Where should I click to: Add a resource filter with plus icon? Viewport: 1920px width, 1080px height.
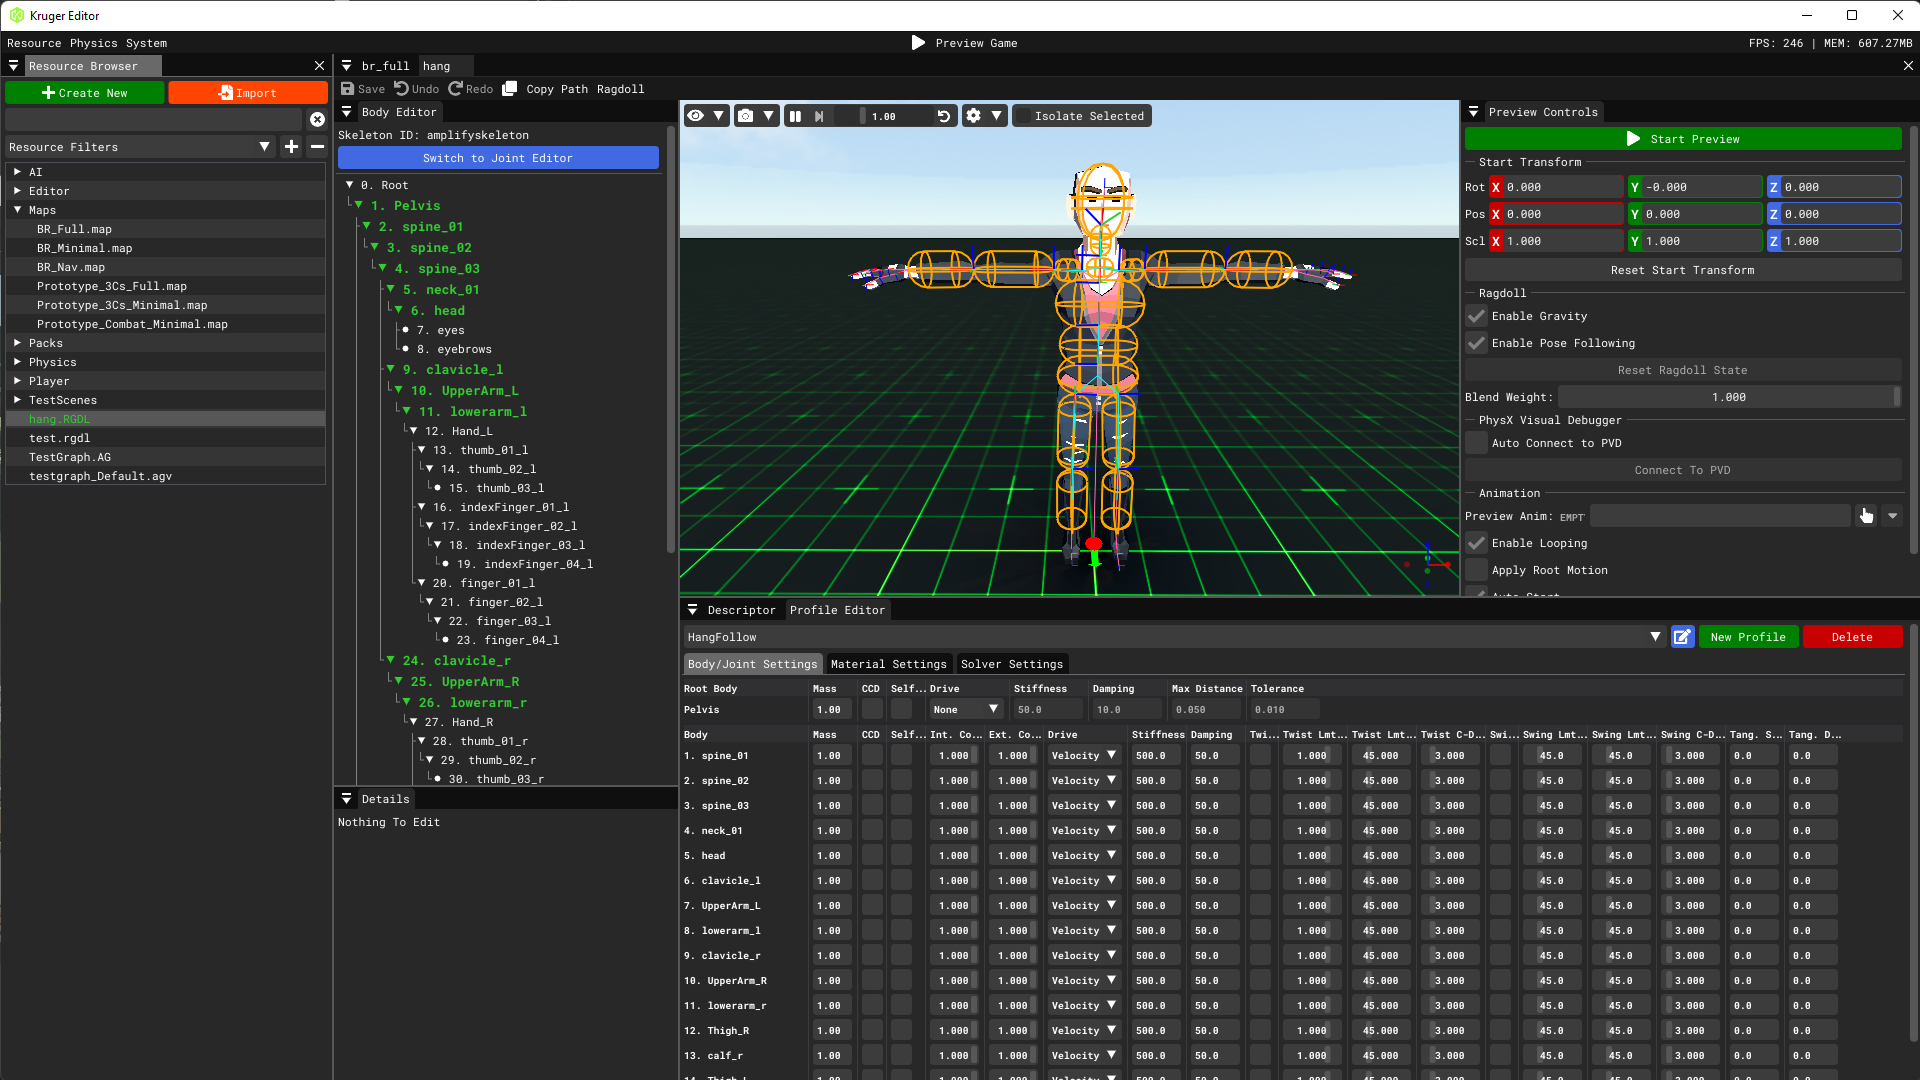[x=291, y=147]
